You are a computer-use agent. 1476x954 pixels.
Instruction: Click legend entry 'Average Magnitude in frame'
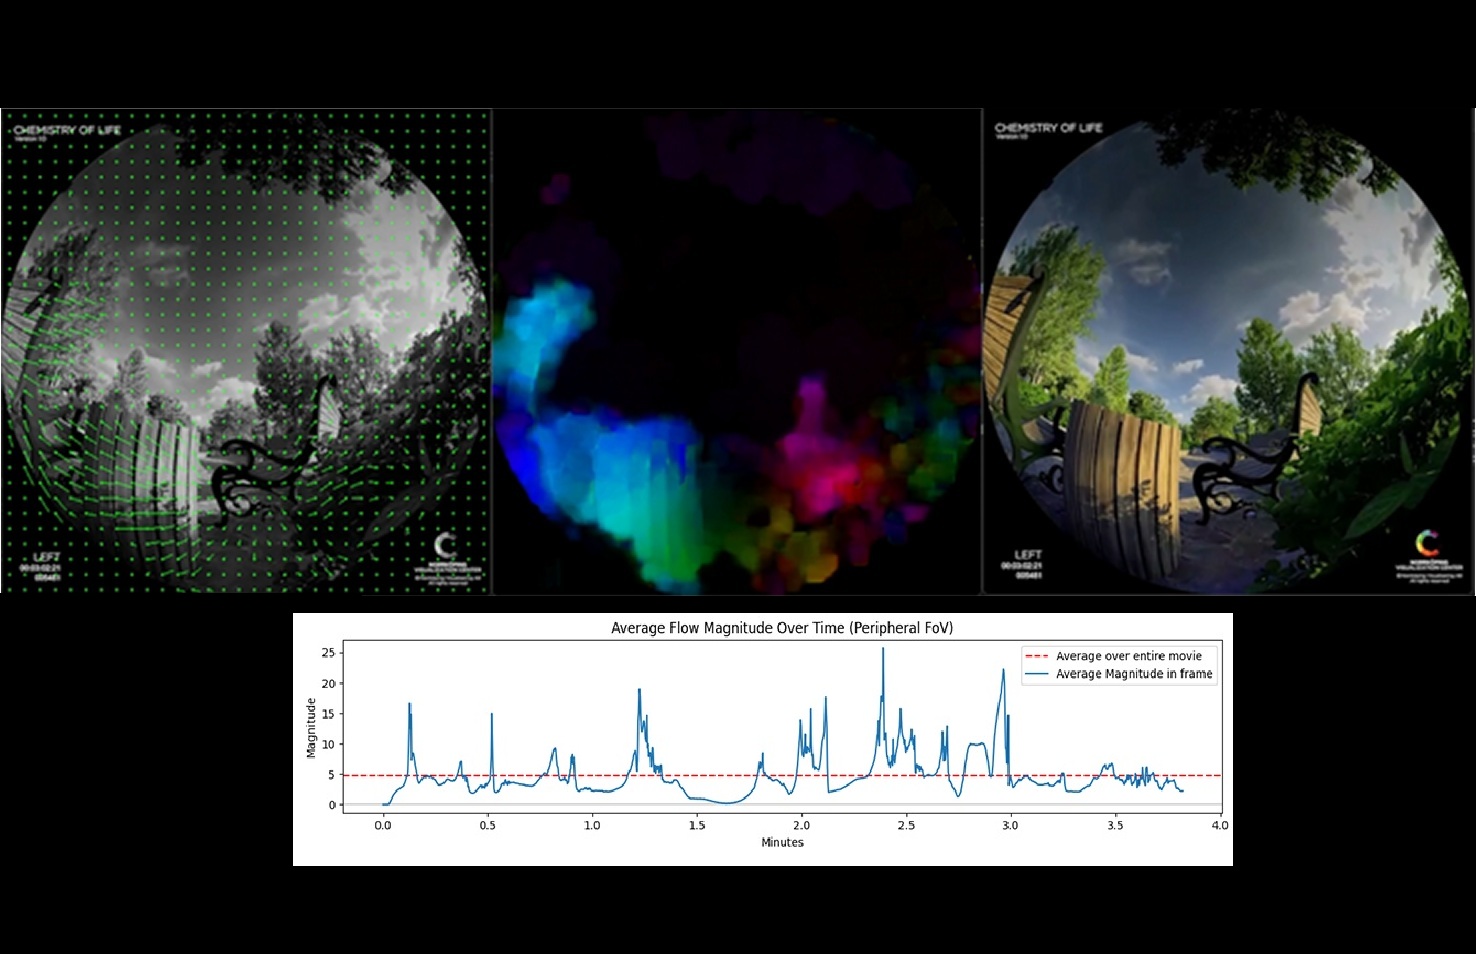(1134, 674)
